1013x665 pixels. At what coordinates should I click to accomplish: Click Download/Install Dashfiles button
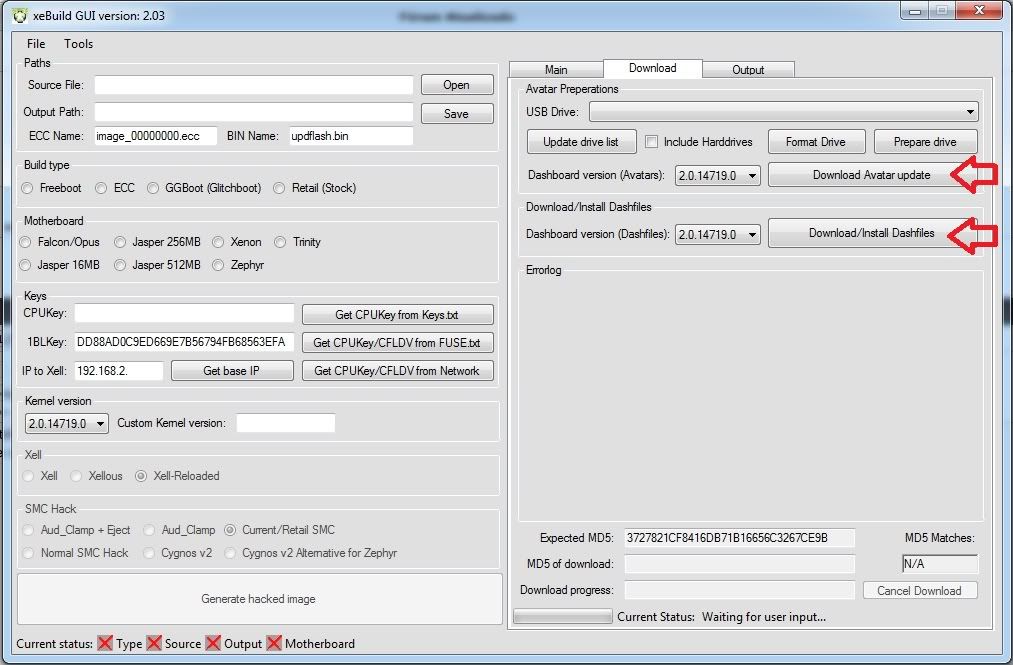pos(872,233)
